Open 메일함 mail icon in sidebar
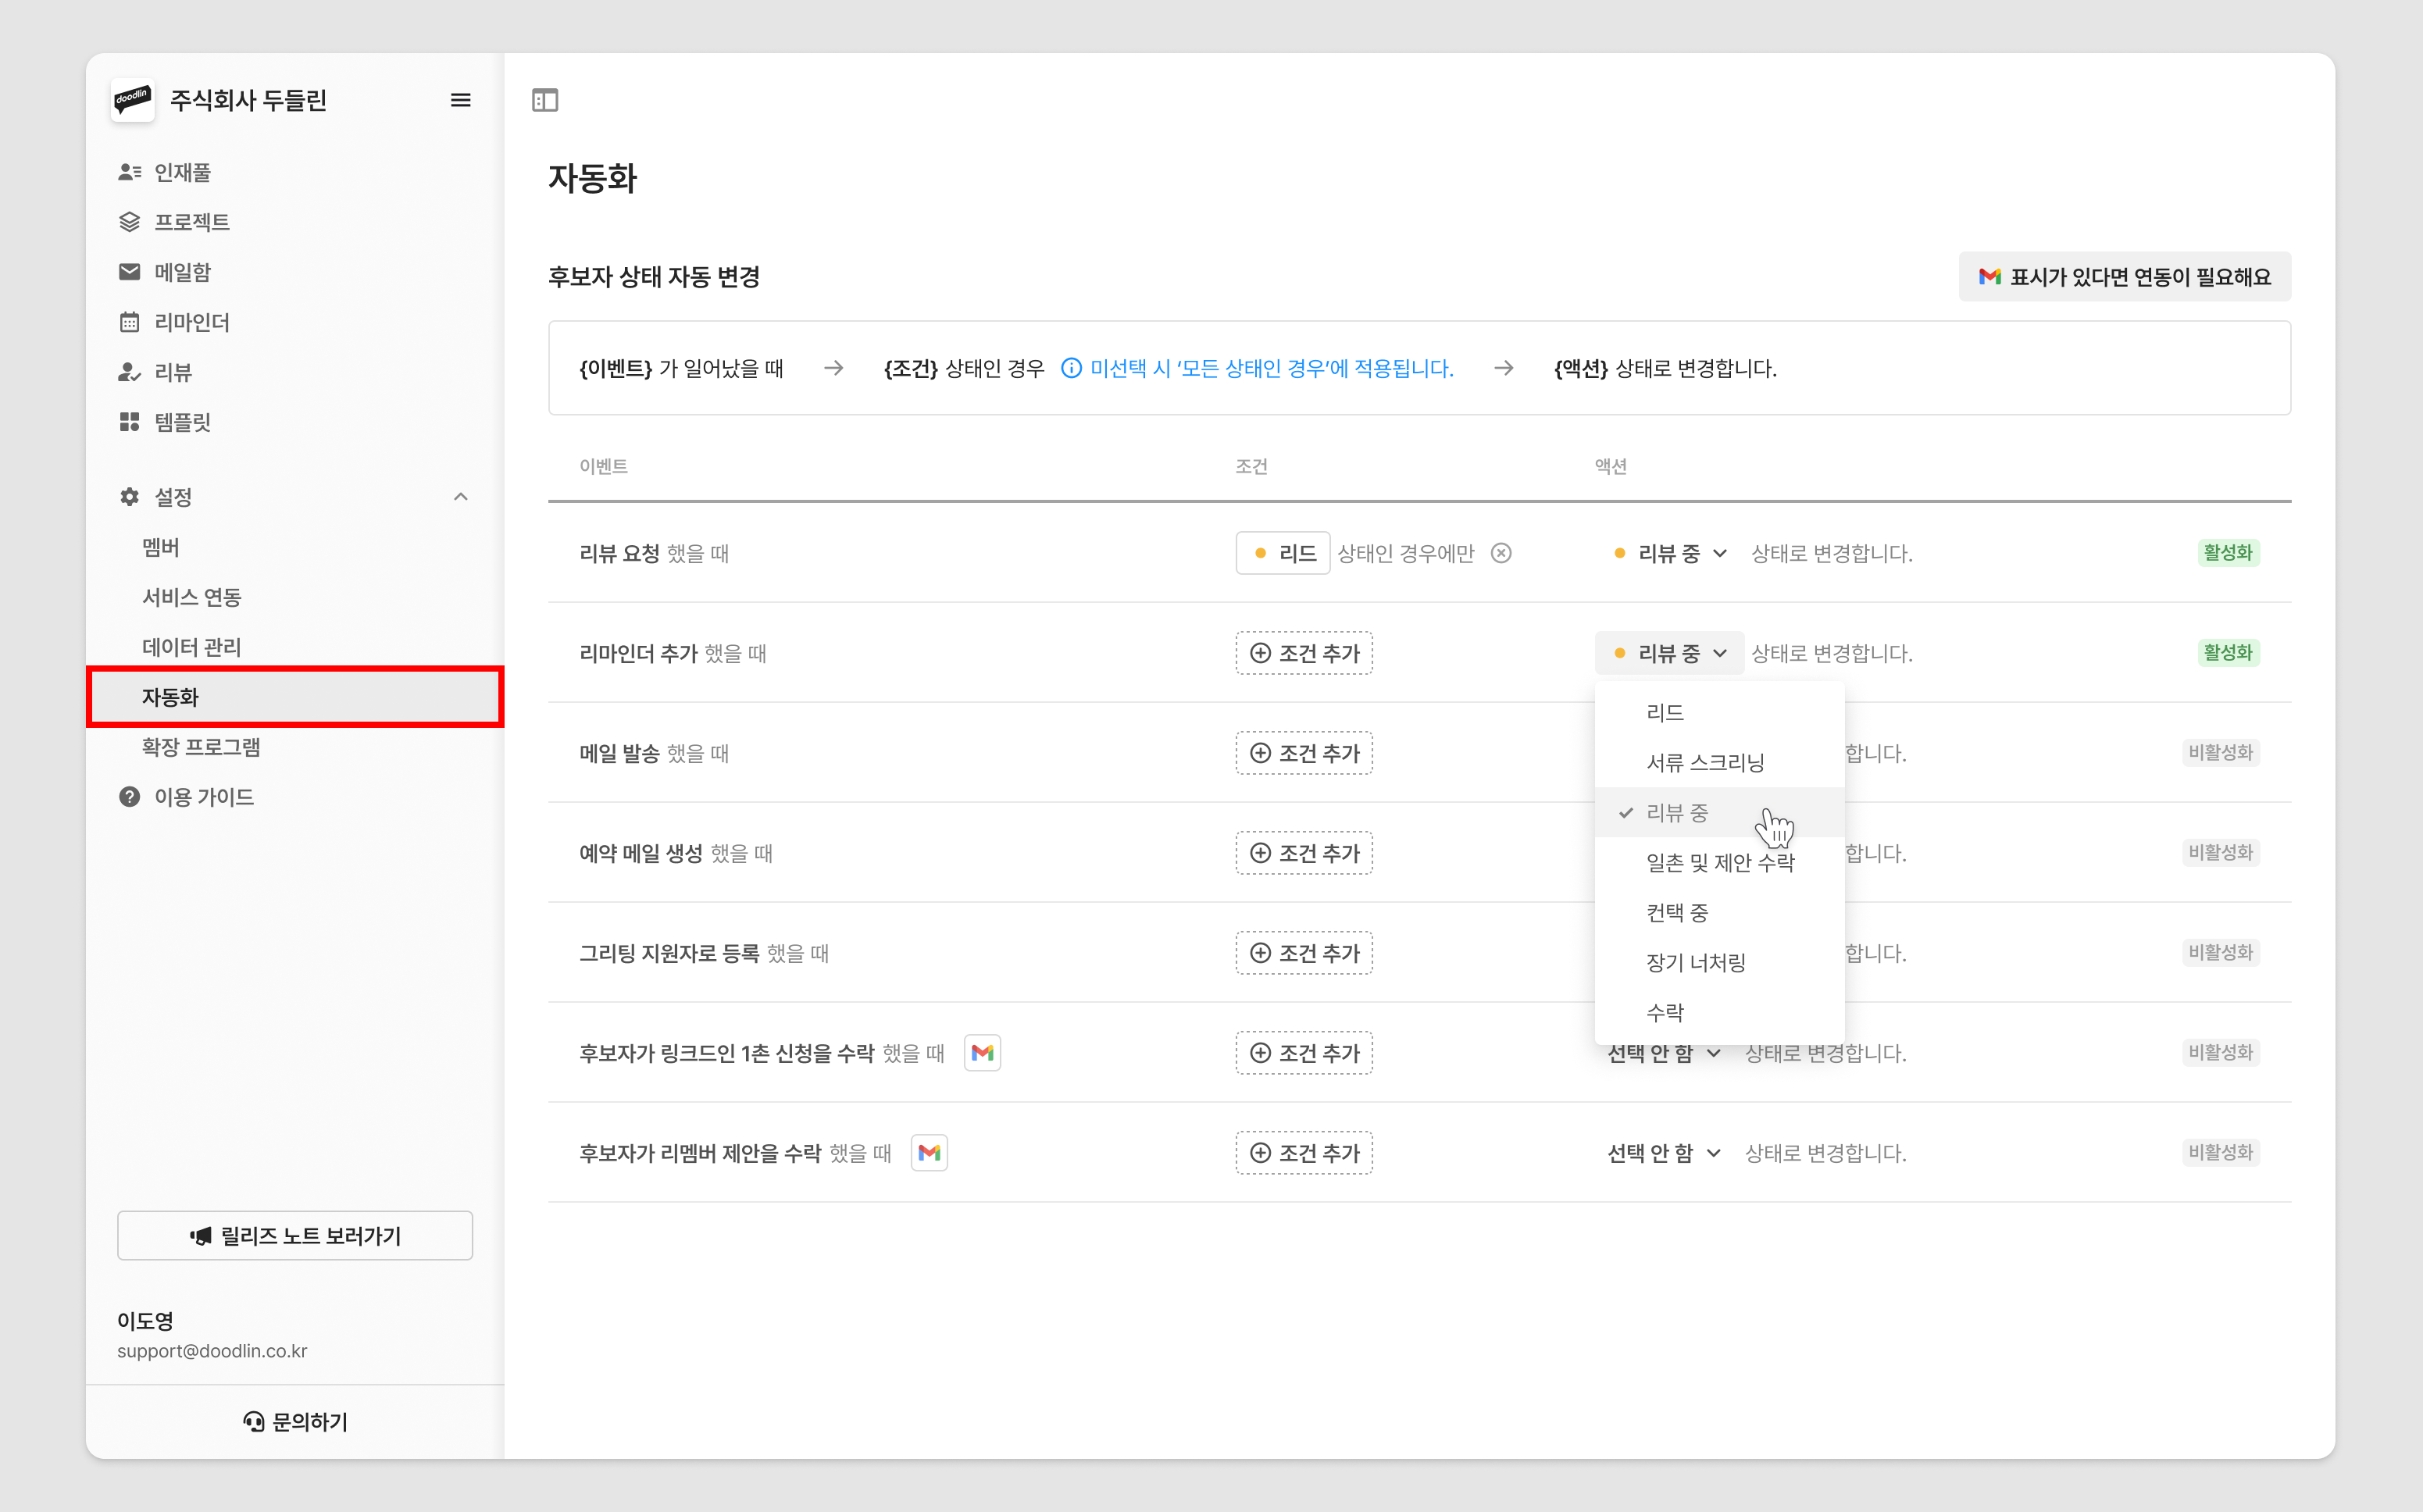This screenshot has width=2423, height=1512. click(x=129, y=272)
